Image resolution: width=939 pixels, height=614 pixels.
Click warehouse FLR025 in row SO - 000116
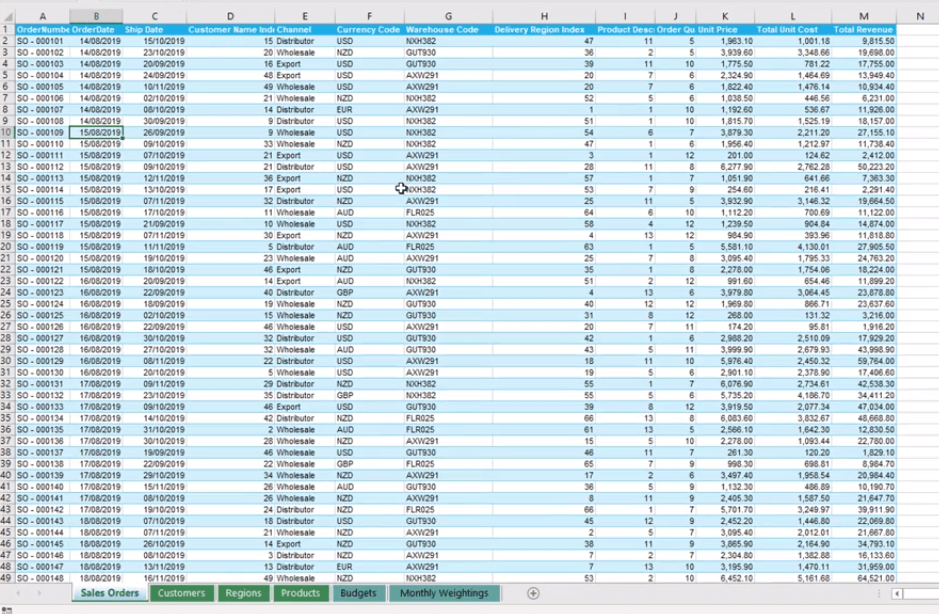tap(448, 213)
